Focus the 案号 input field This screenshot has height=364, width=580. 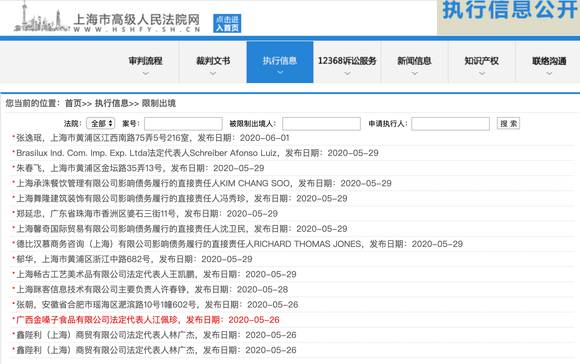coord(183,124)
